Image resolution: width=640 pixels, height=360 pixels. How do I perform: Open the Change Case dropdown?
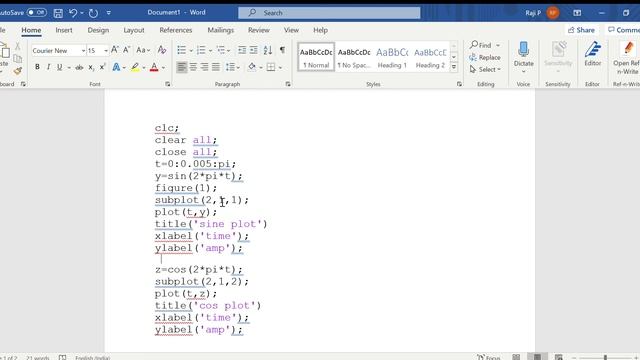[143, 50]
